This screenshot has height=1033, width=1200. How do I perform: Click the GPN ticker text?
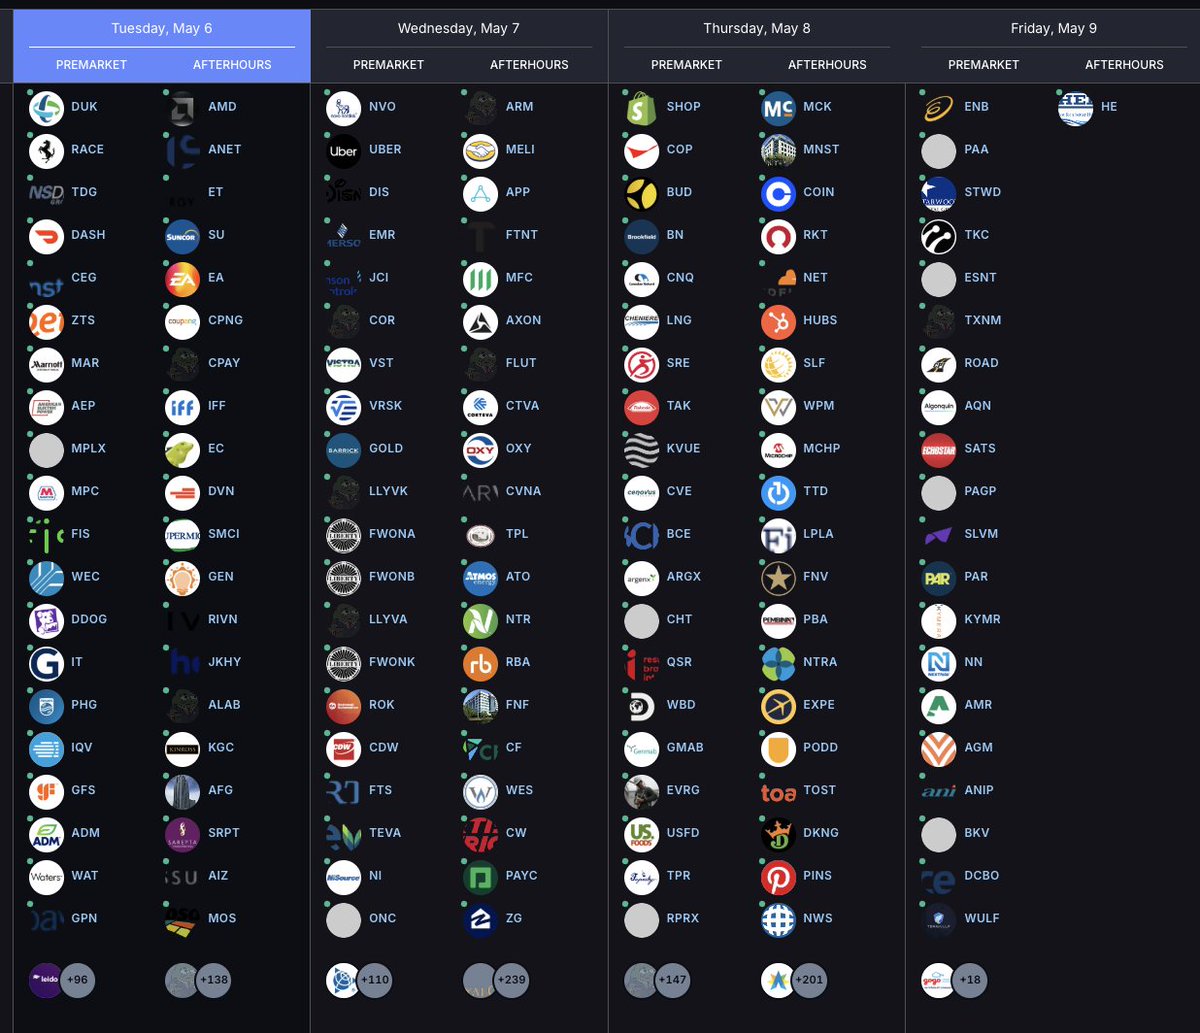[x=84, y=919]
